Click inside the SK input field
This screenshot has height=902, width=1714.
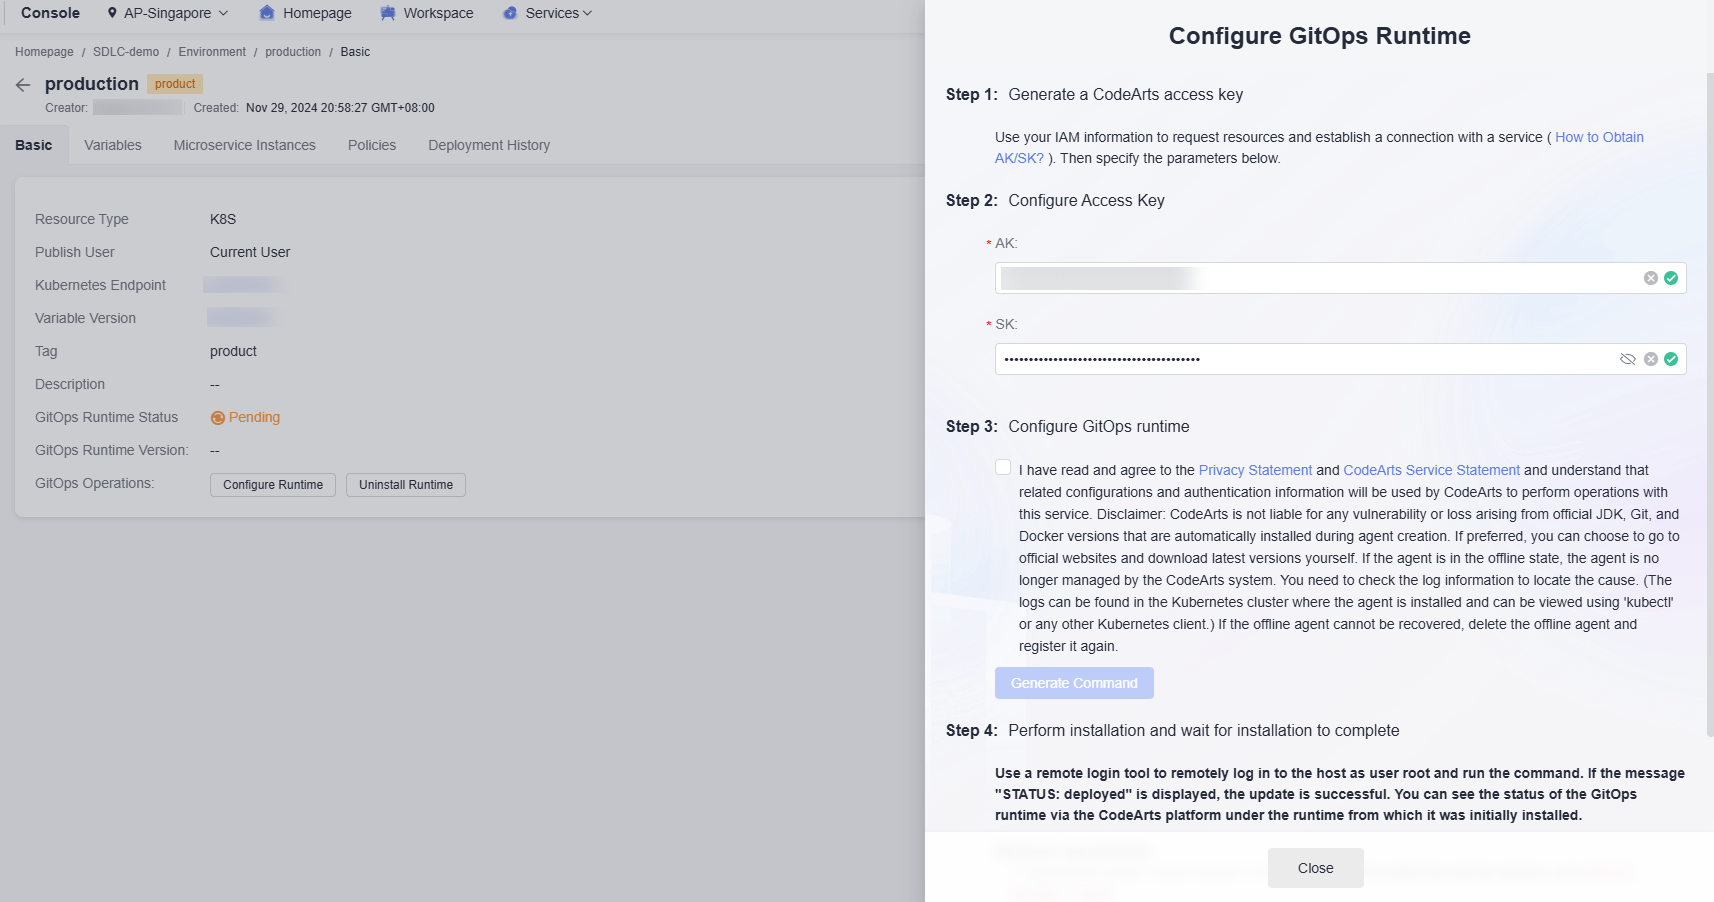tap(1340, 359)
